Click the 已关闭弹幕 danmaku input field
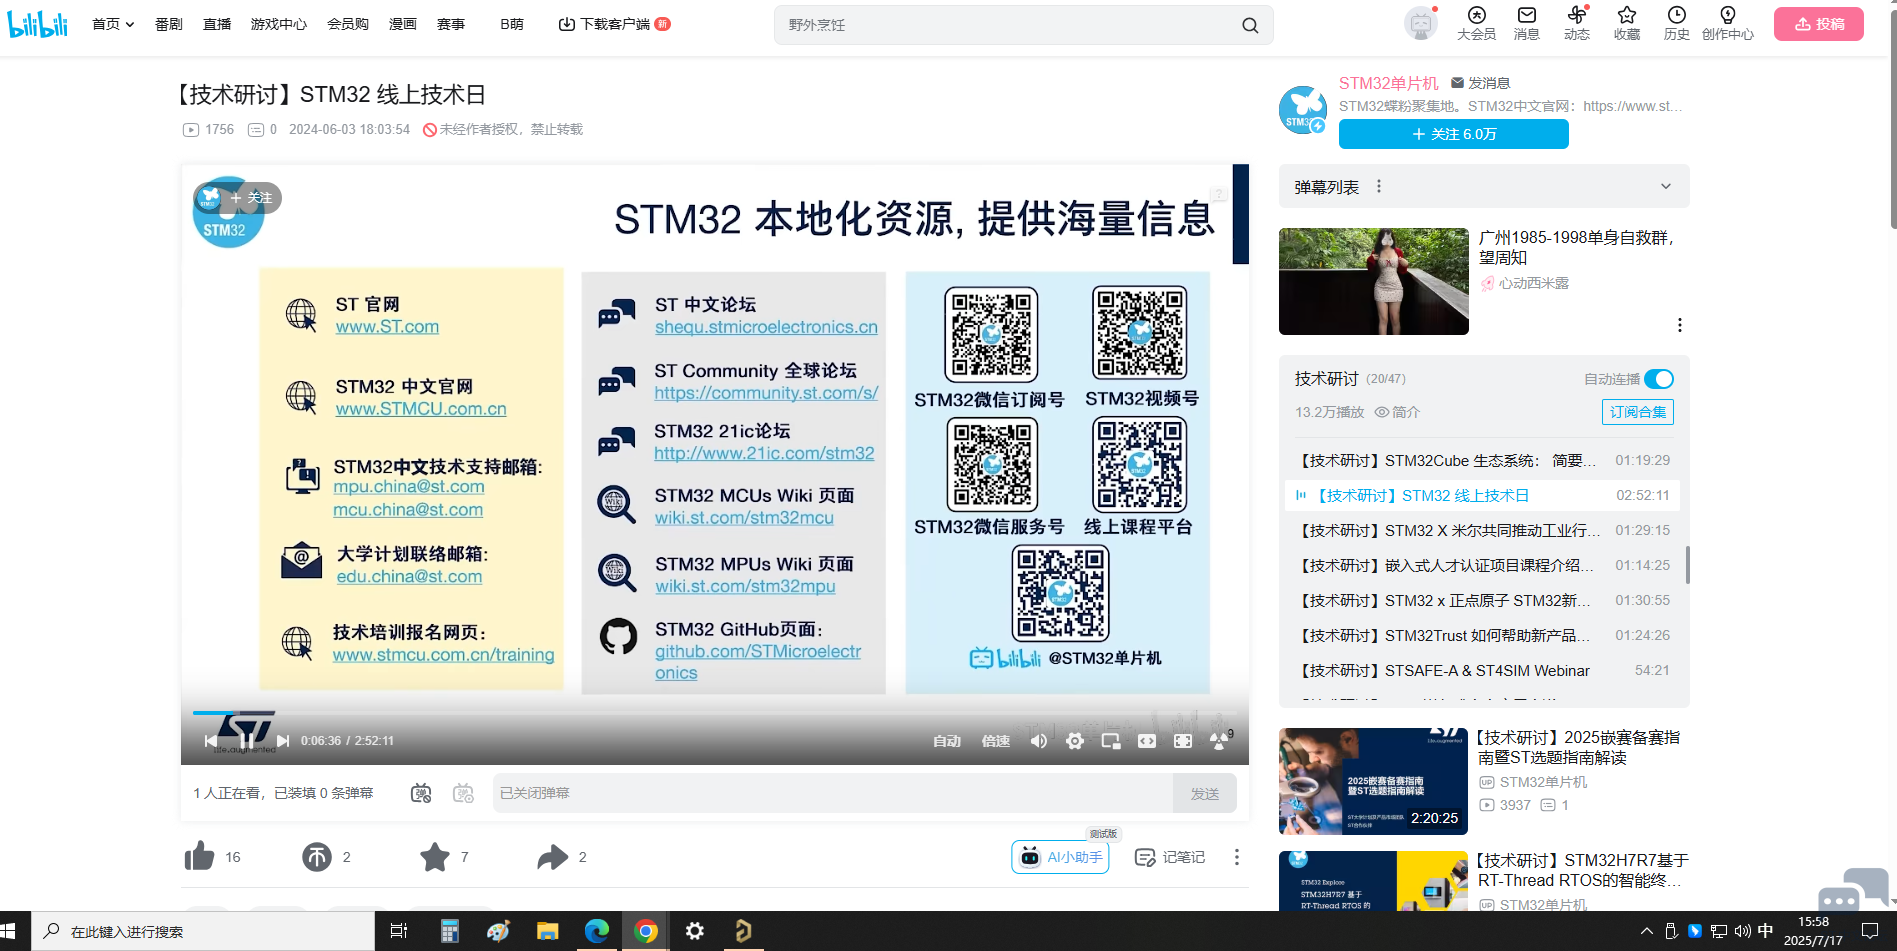 tap(832, 793)
